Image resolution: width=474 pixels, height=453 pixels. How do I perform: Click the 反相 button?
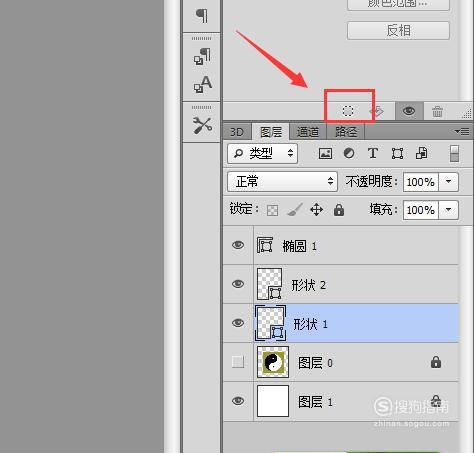[398, 31]
